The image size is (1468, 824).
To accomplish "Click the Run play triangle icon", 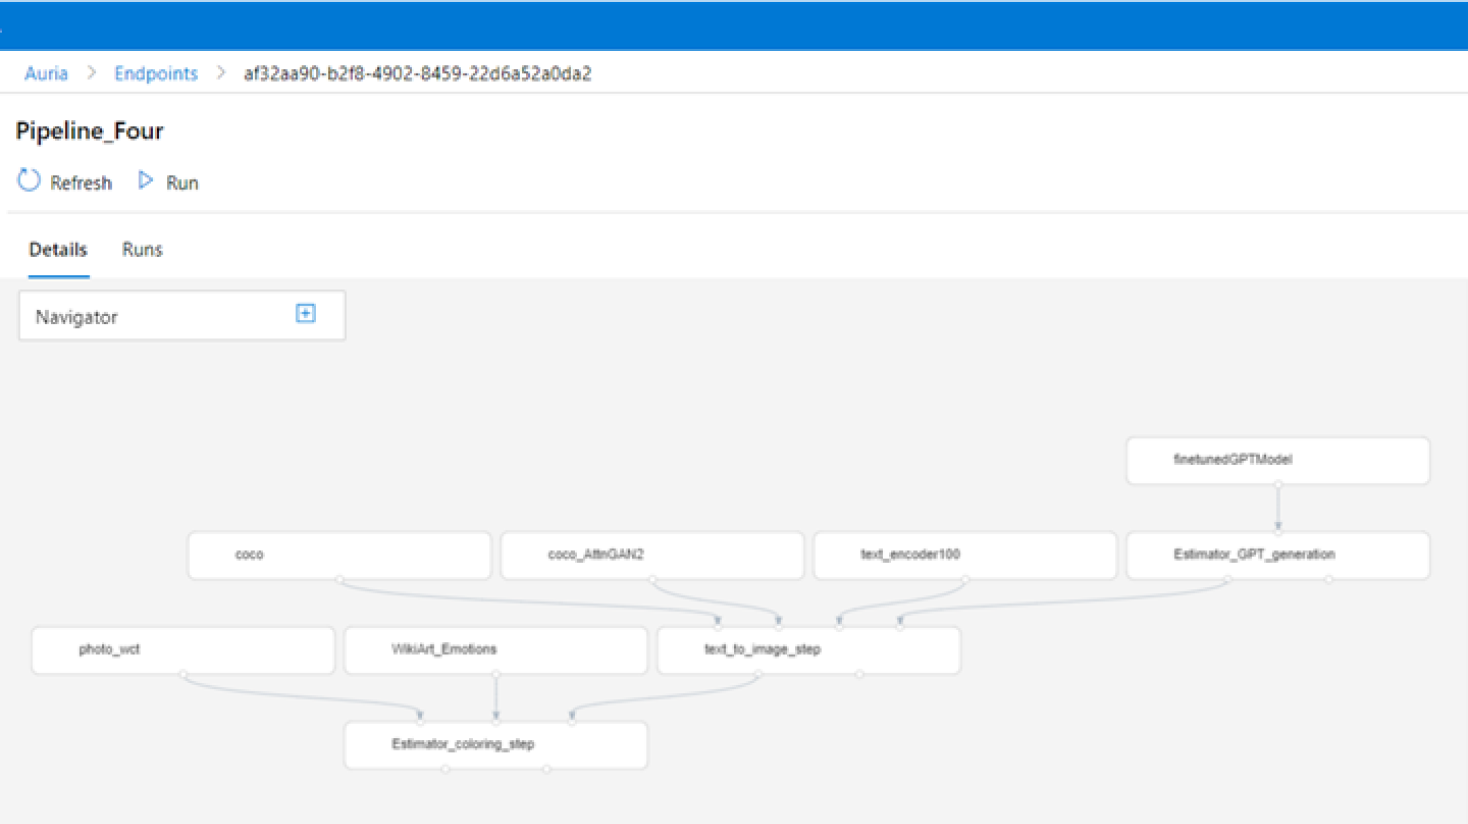I will [146, 180].
